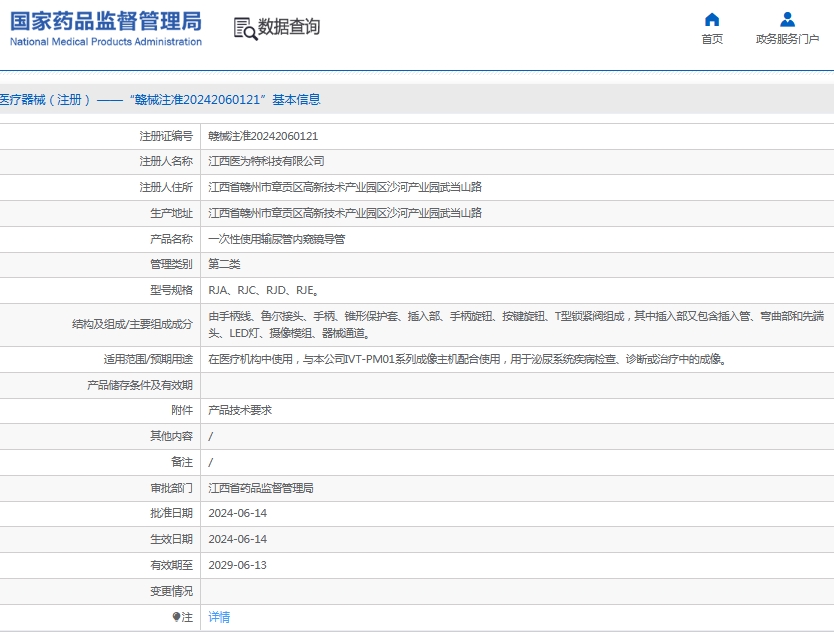The height and width of the screenshot is (636, 834).
Task: Click the 政务服务门户 text label
Action: click(x=787, y=39)
